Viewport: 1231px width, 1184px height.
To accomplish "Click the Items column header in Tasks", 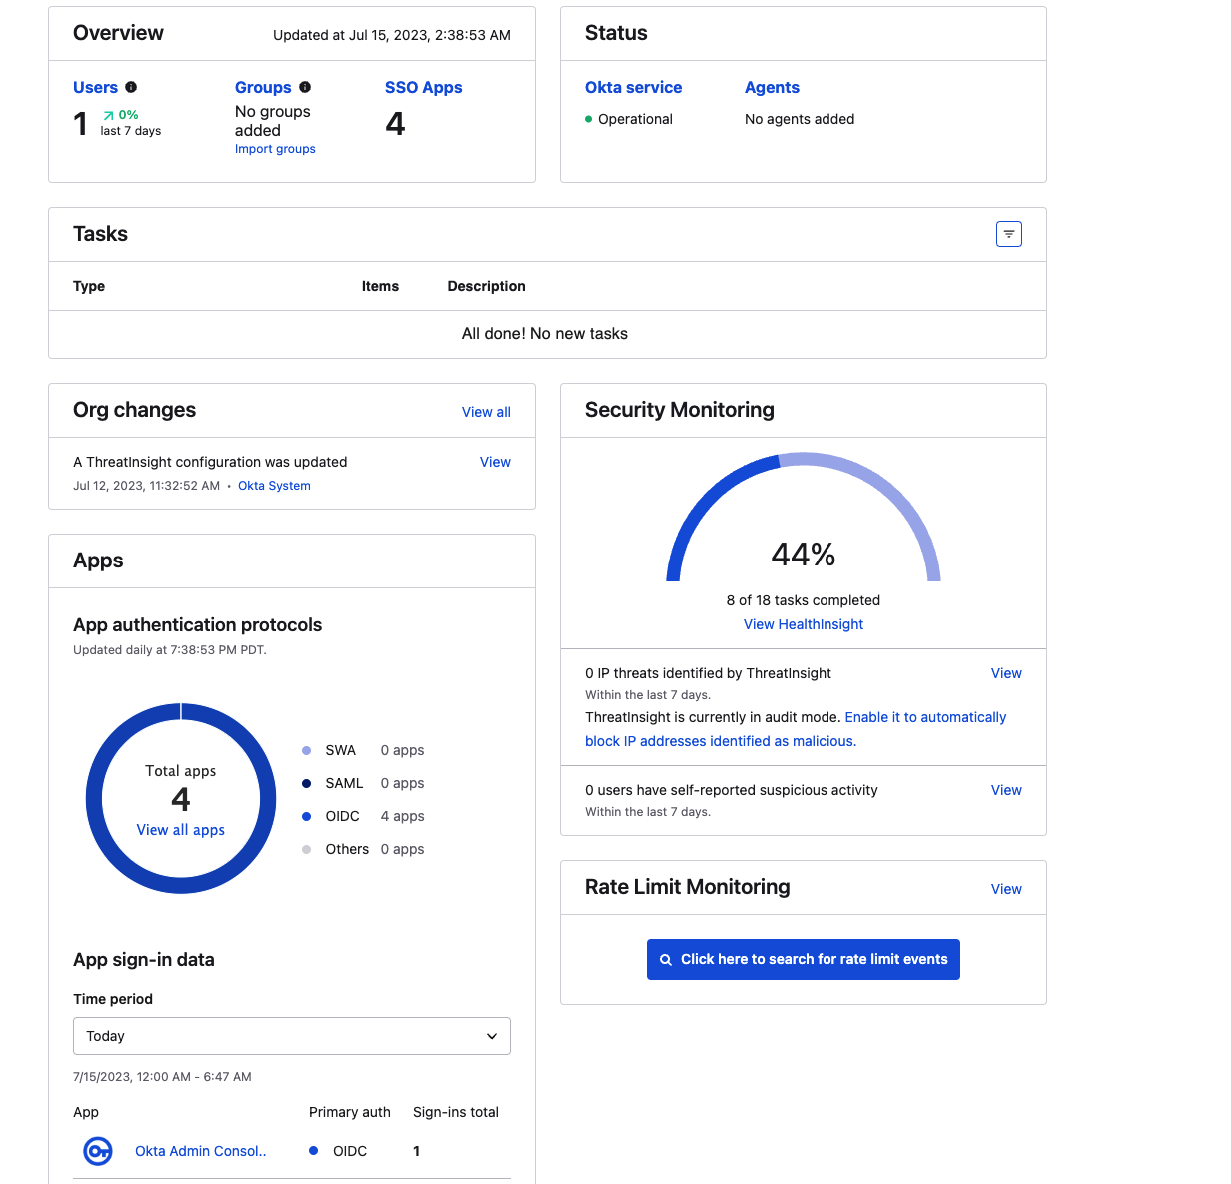I will tap(380, 286).
